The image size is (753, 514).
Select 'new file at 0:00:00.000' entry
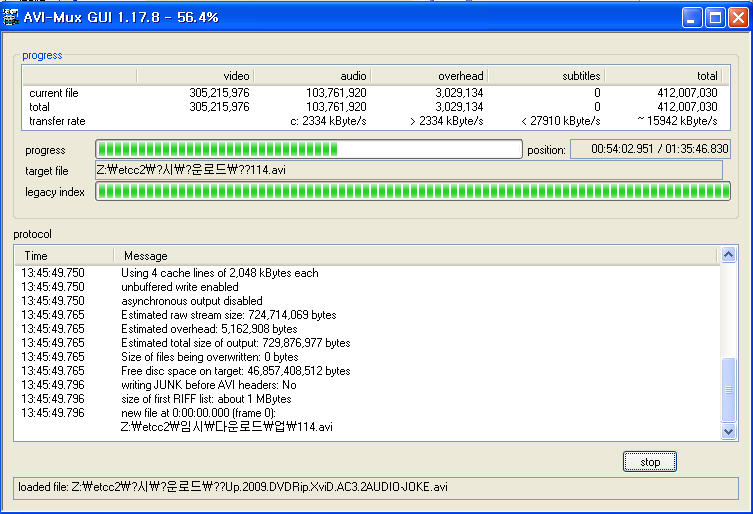tap(198, 413)
